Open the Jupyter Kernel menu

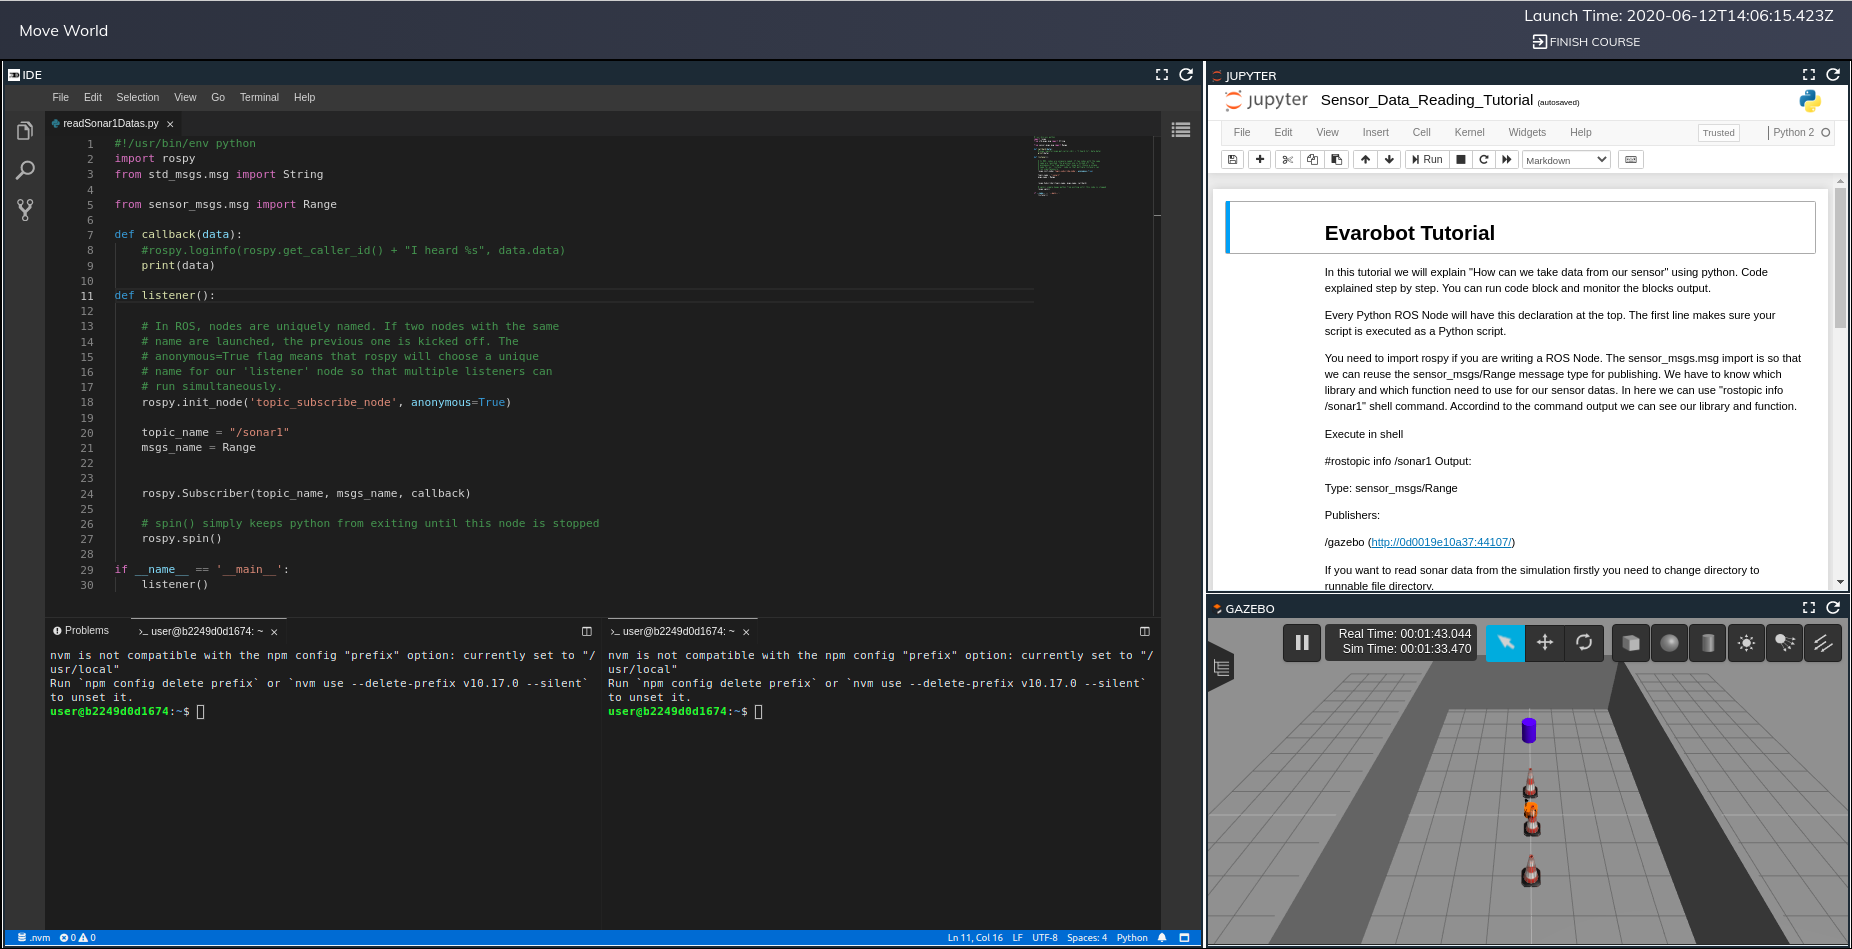click(1469, 132)
